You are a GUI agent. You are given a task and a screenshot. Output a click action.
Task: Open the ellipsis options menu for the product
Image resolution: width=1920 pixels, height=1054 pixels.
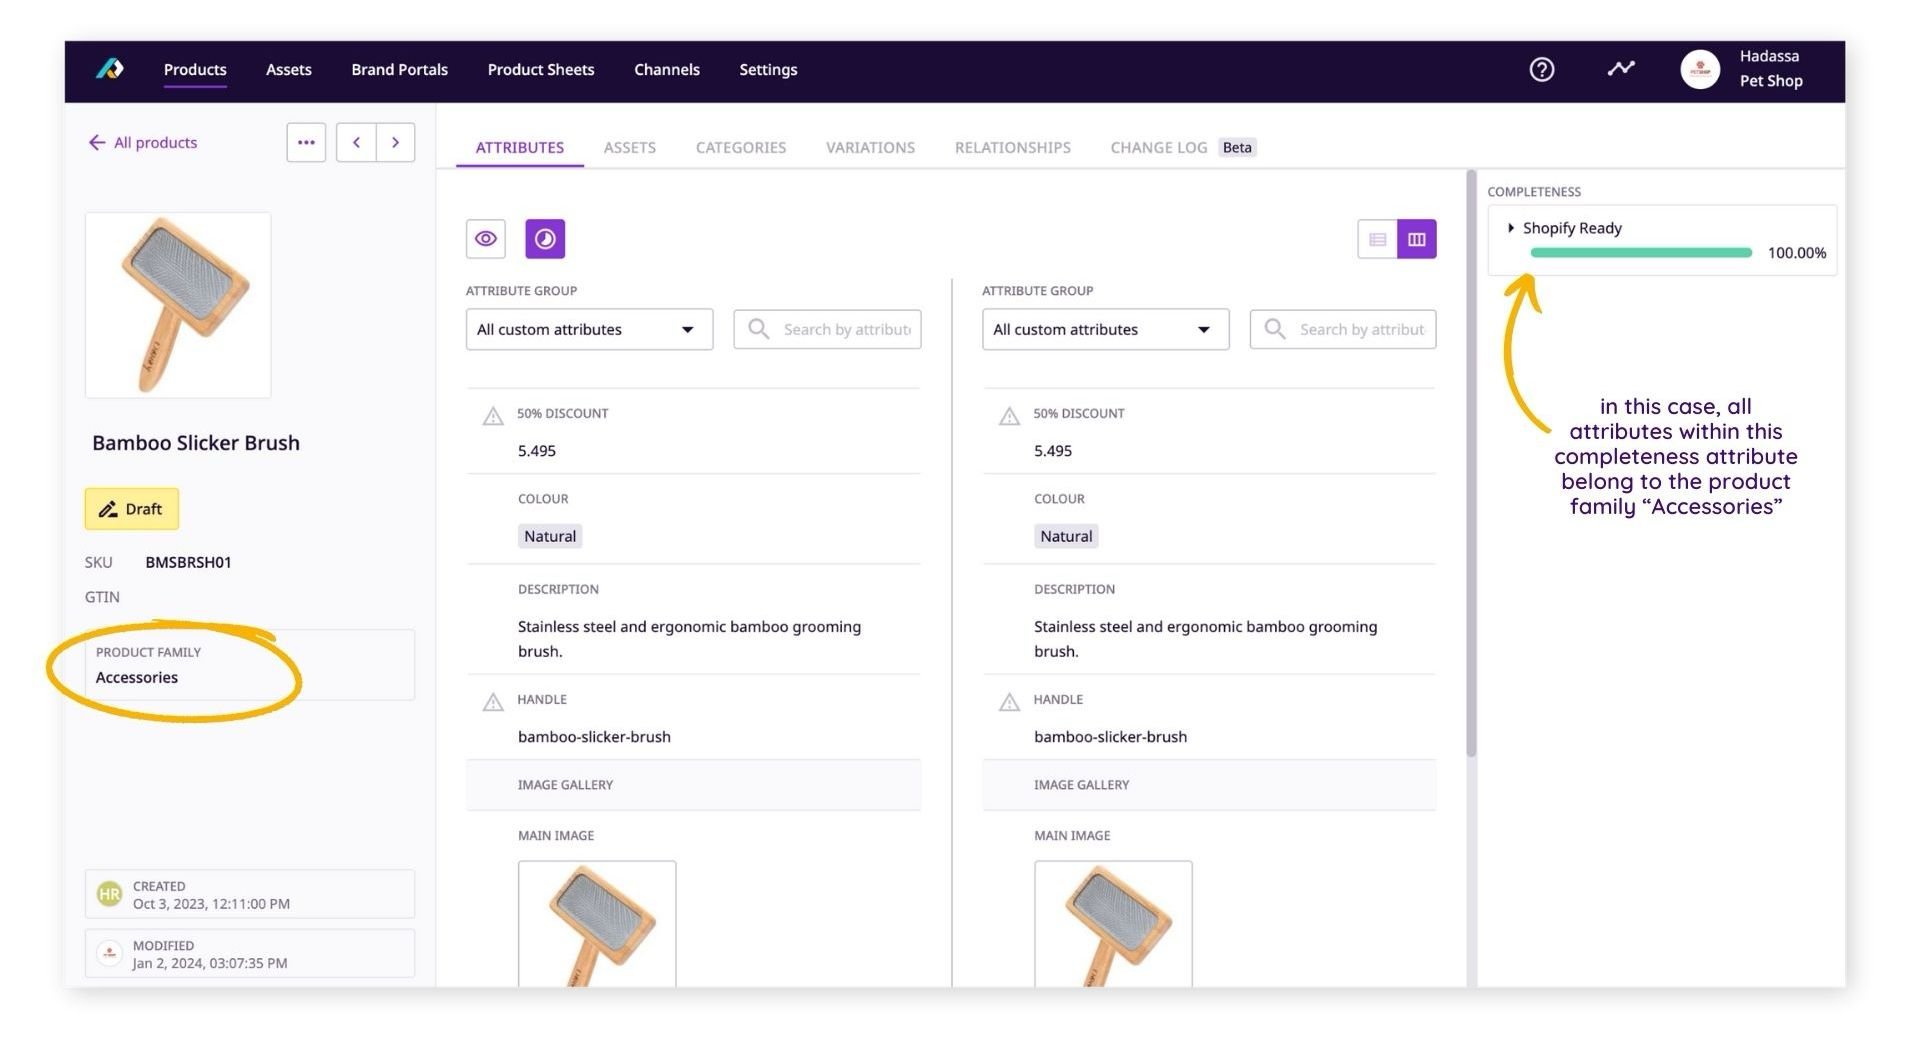[306, 142]
